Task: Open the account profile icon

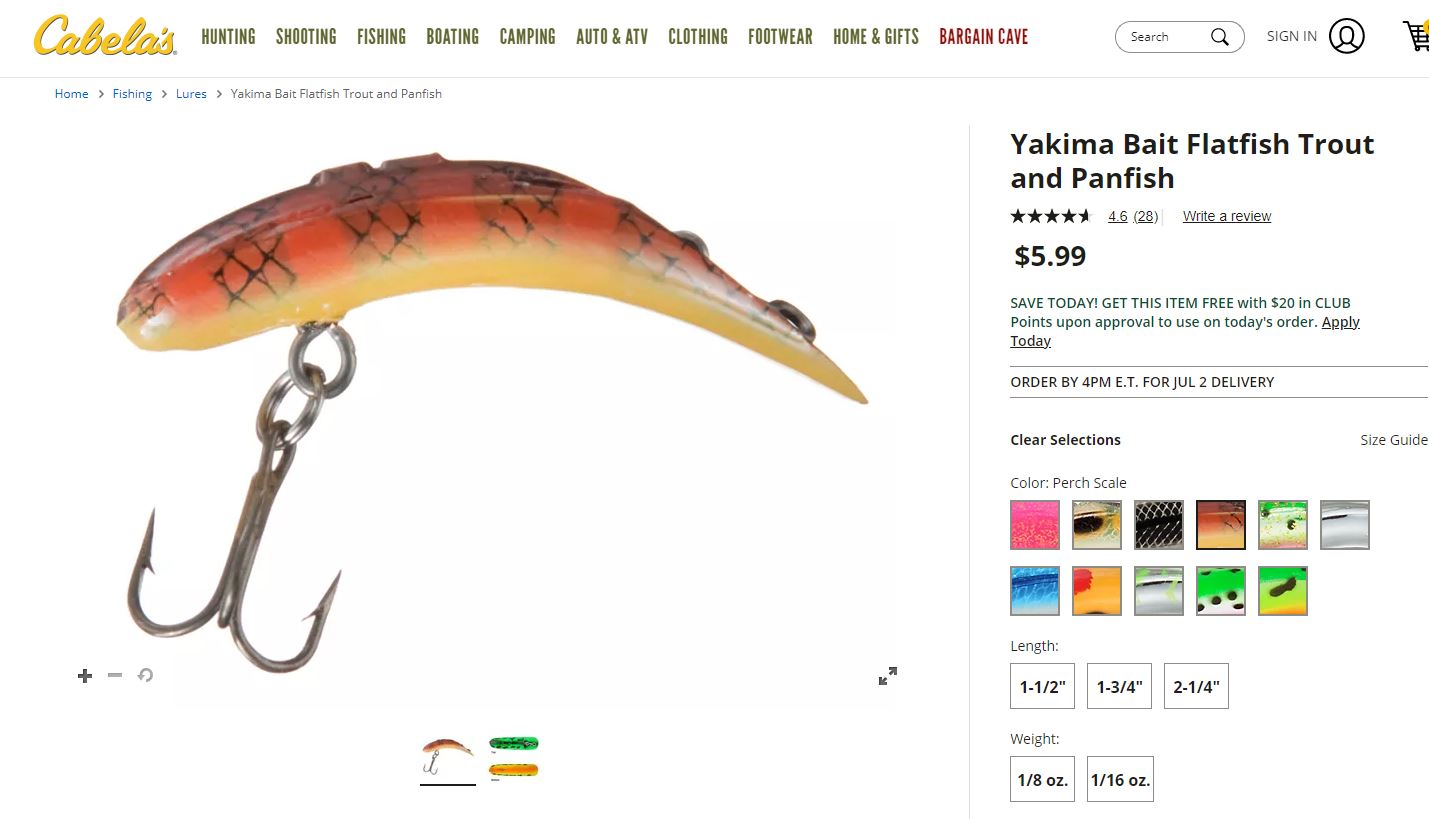Action: 1347,36
